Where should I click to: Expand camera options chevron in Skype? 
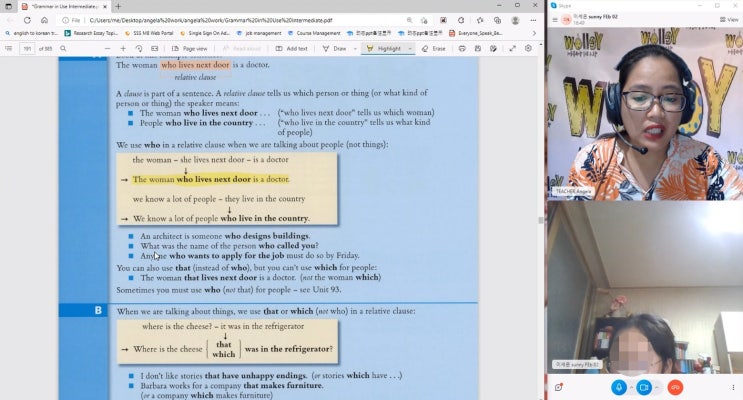657,387
